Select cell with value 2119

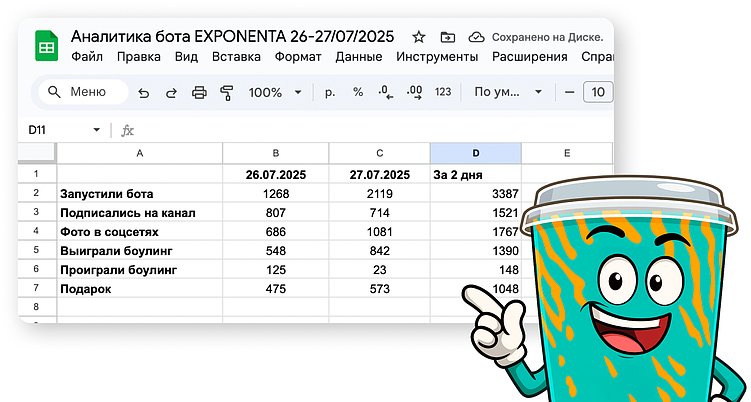(379, 194)
